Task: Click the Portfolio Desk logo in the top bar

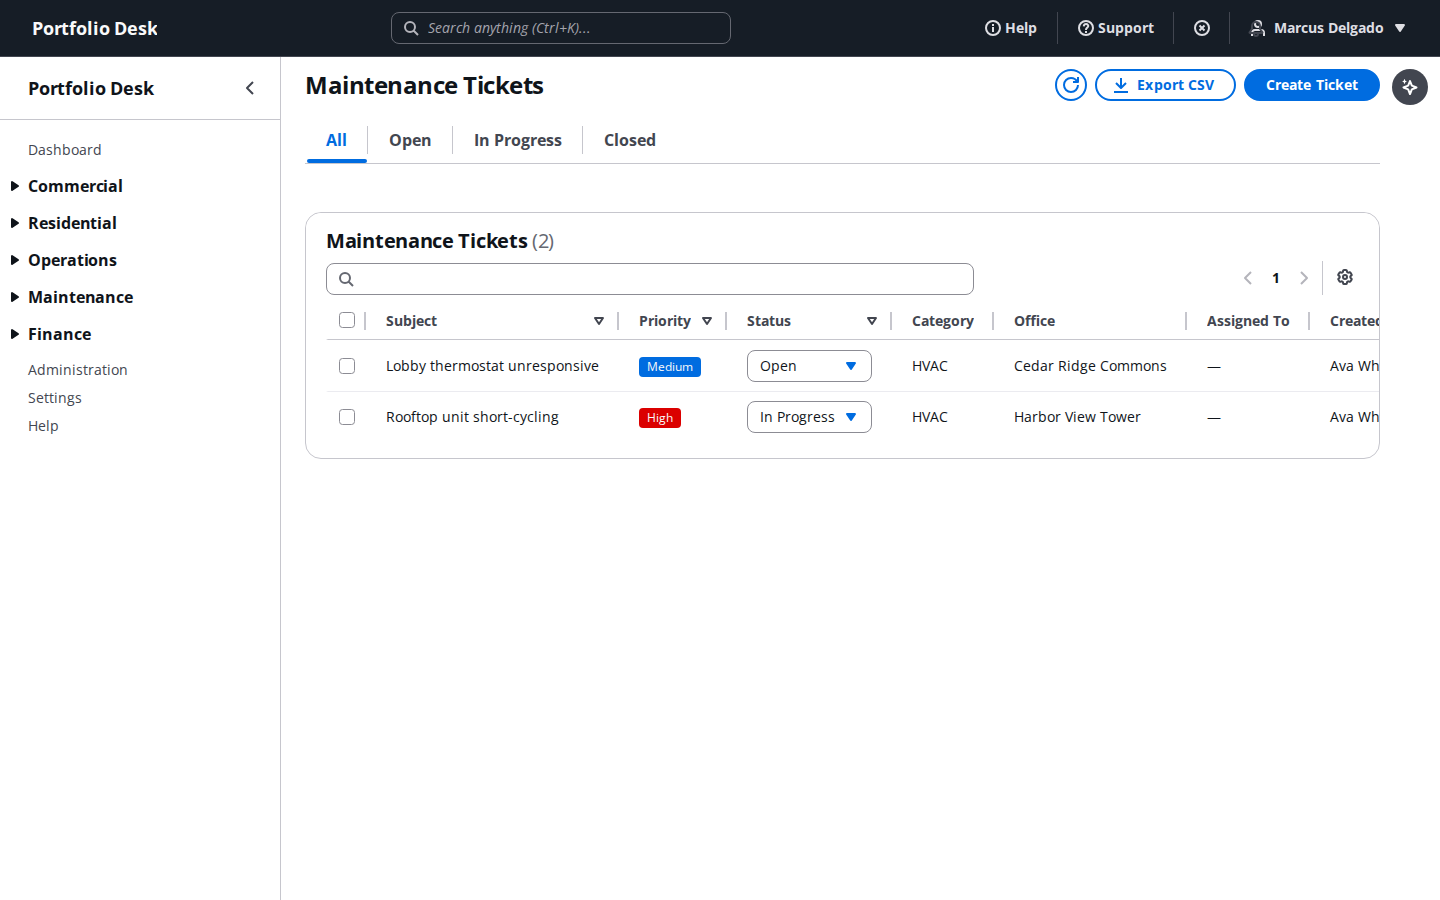Action: point(95,28)
